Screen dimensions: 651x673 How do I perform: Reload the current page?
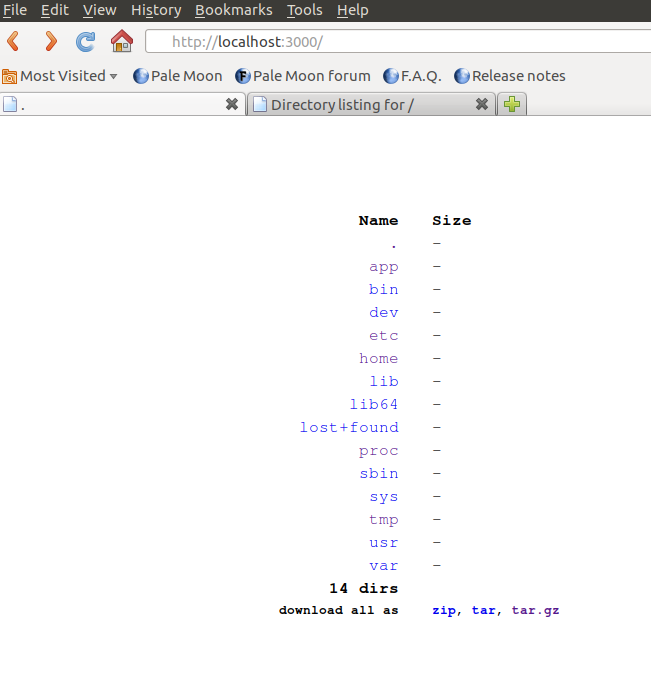[x=85, y=42]
